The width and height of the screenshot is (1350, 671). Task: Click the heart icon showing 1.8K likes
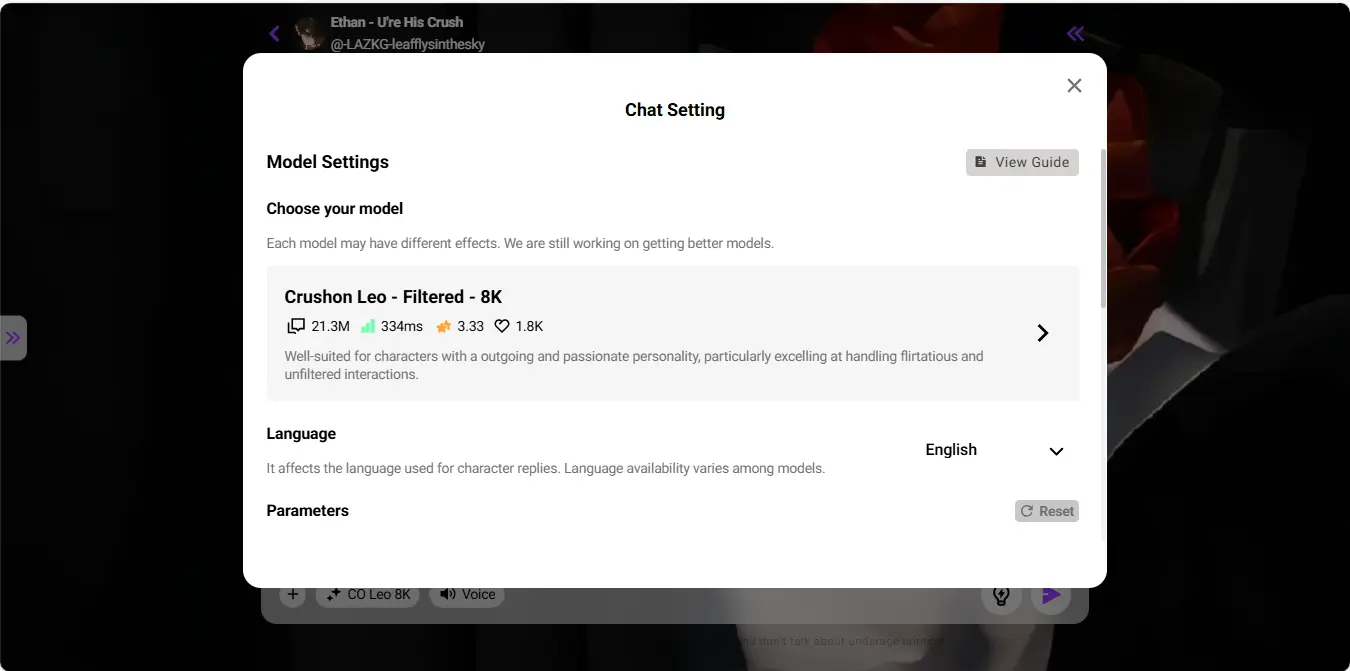click(x=502, y=326)
